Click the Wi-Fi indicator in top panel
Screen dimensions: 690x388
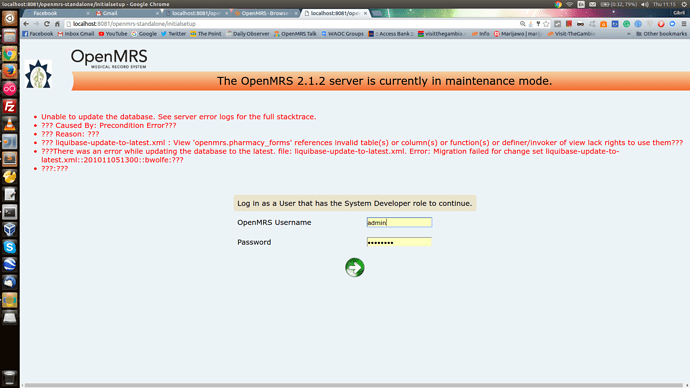tap(569, 4)
